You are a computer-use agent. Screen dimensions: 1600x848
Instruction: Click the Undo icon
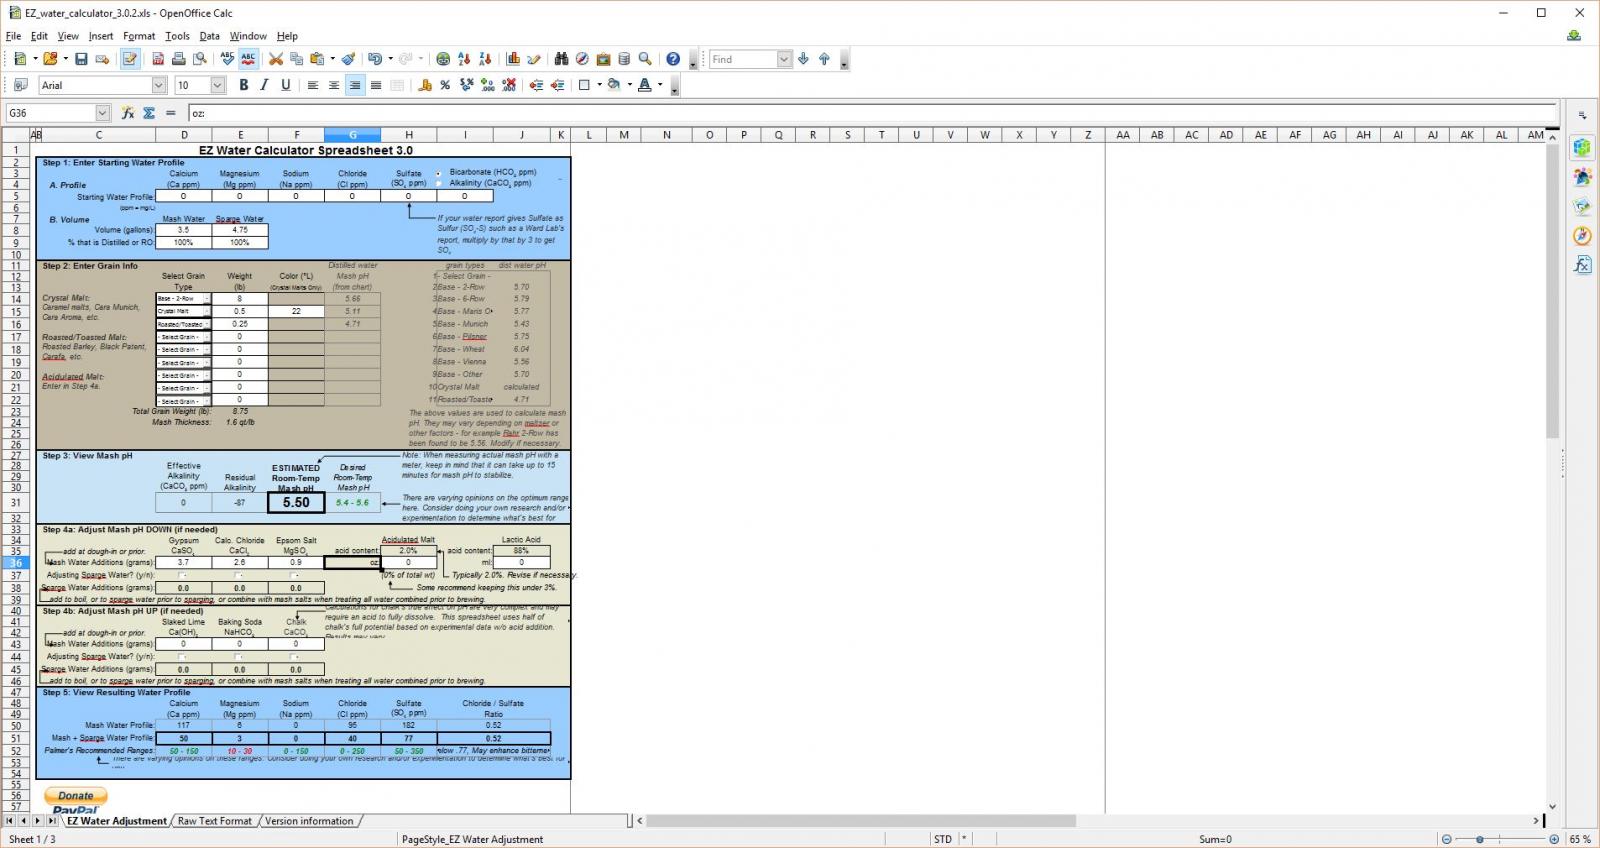(375, 60)
